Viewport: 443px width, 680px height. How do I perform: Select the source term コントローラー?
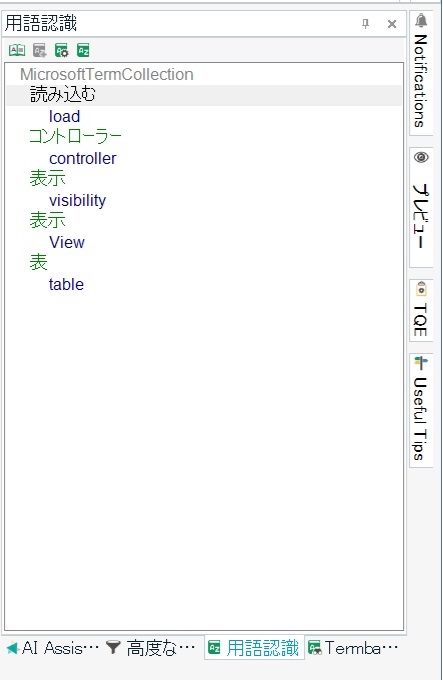[x=75, y=137]
